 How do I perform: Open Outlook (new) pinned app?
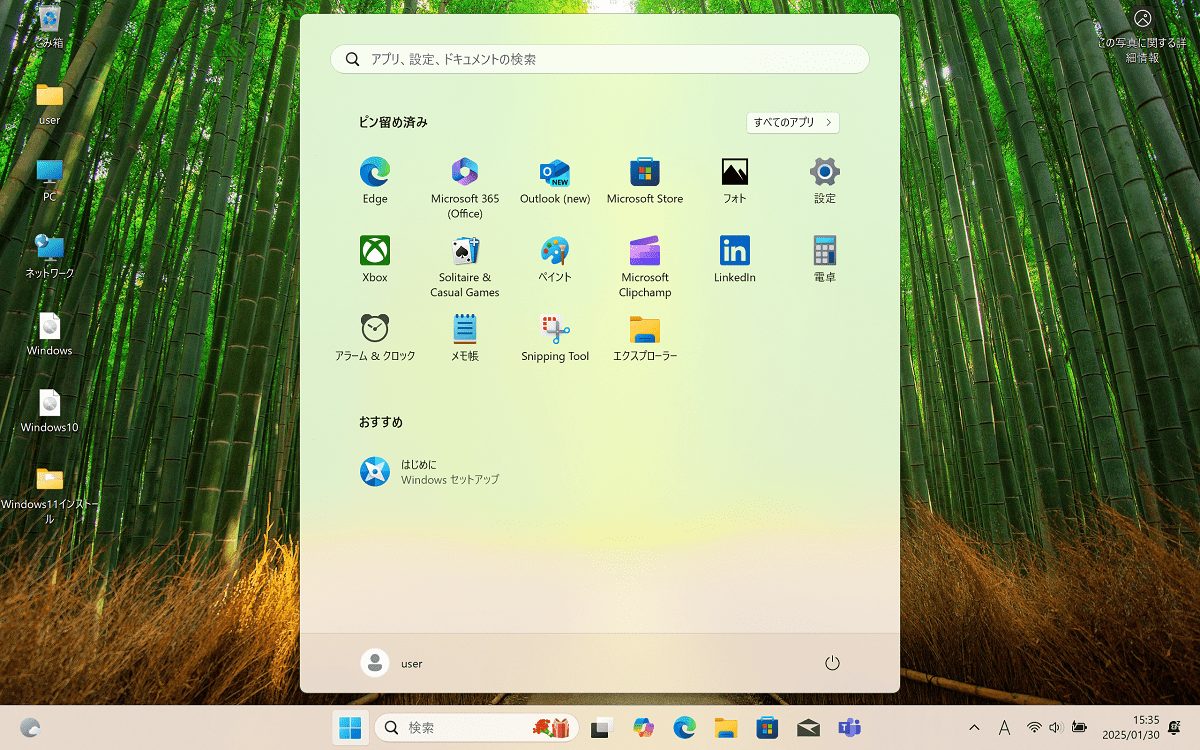point(555,181)
